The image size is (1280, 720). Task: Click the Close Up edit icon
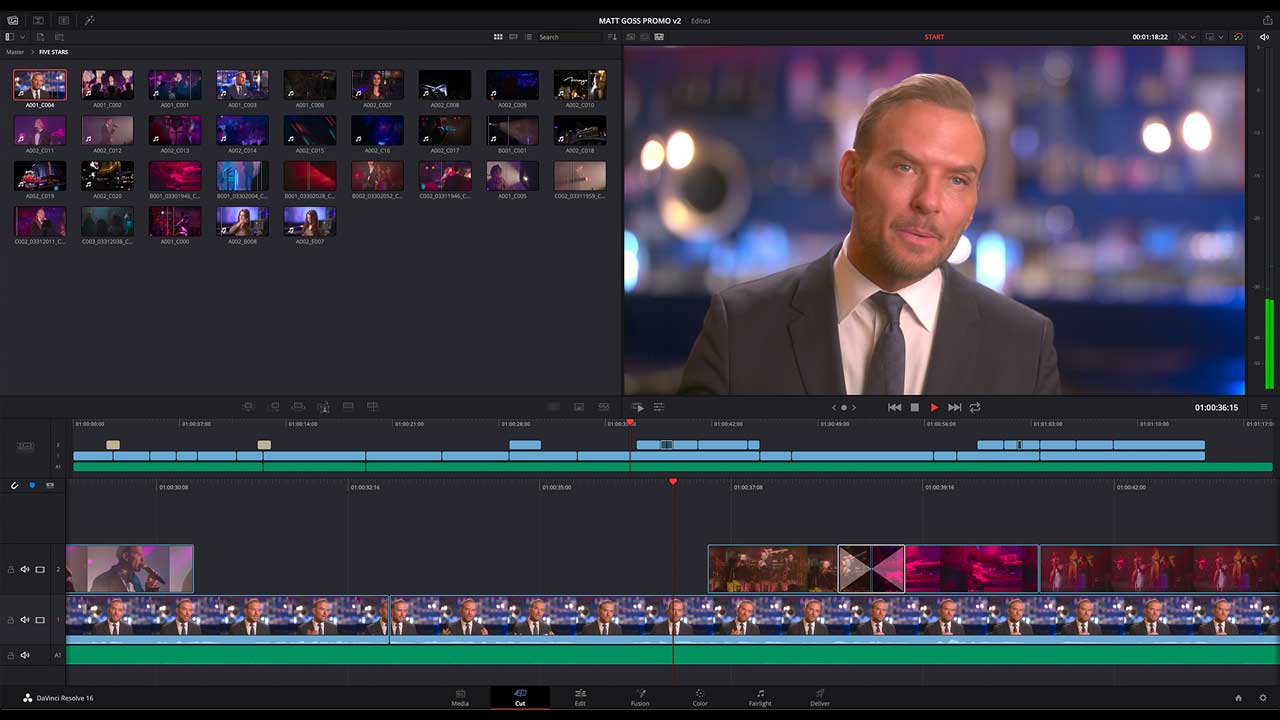pyautogui.click(x=323, y=407)
